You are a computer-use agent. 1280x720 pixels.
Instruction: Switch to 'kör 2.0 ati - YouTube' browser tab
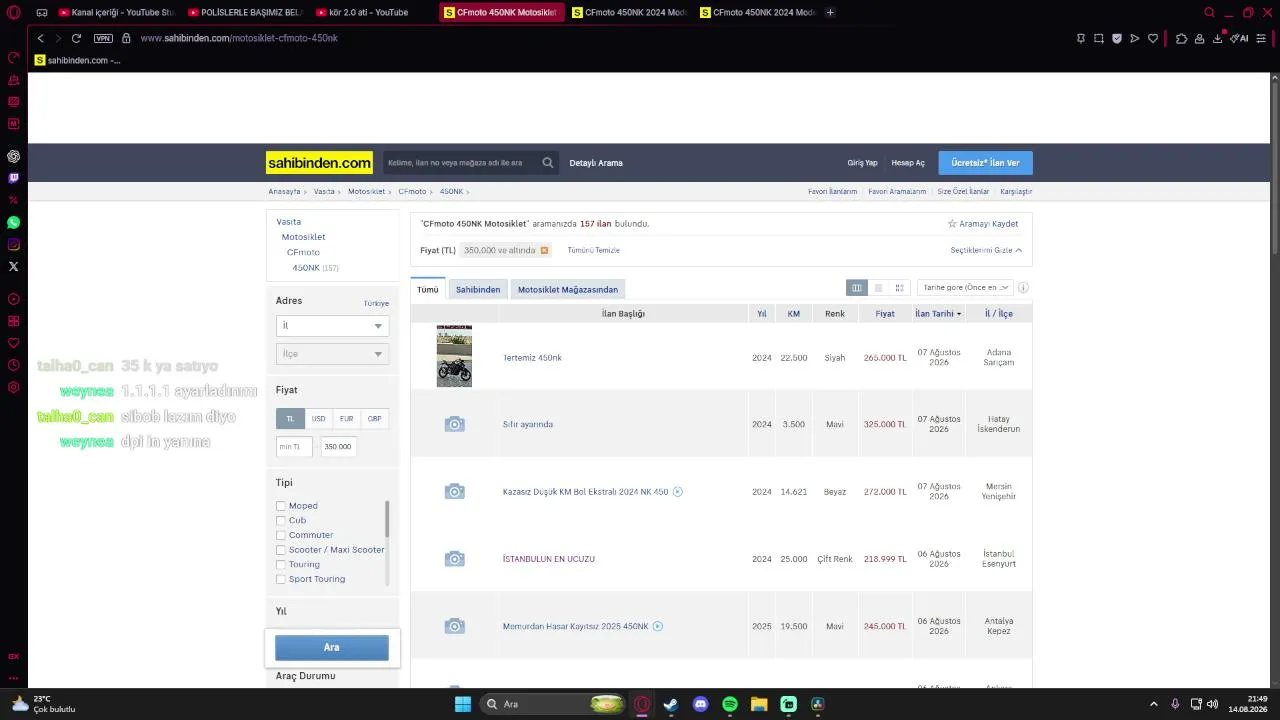click(x=368, y=13)
